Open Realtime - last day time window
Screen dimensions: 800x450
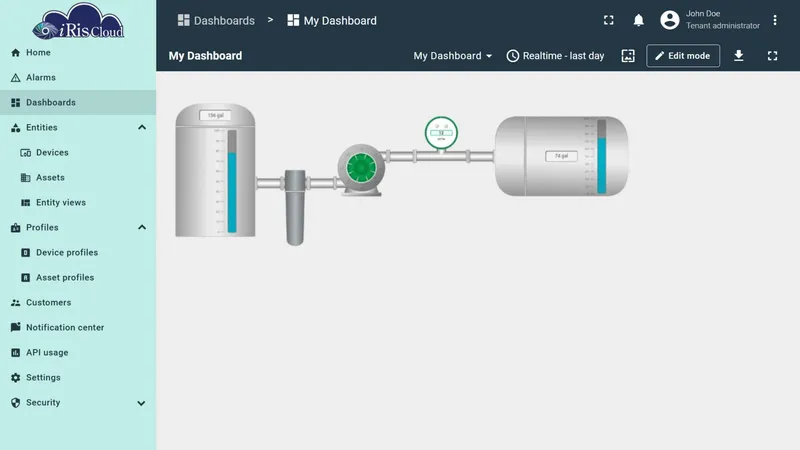(555, 56)
